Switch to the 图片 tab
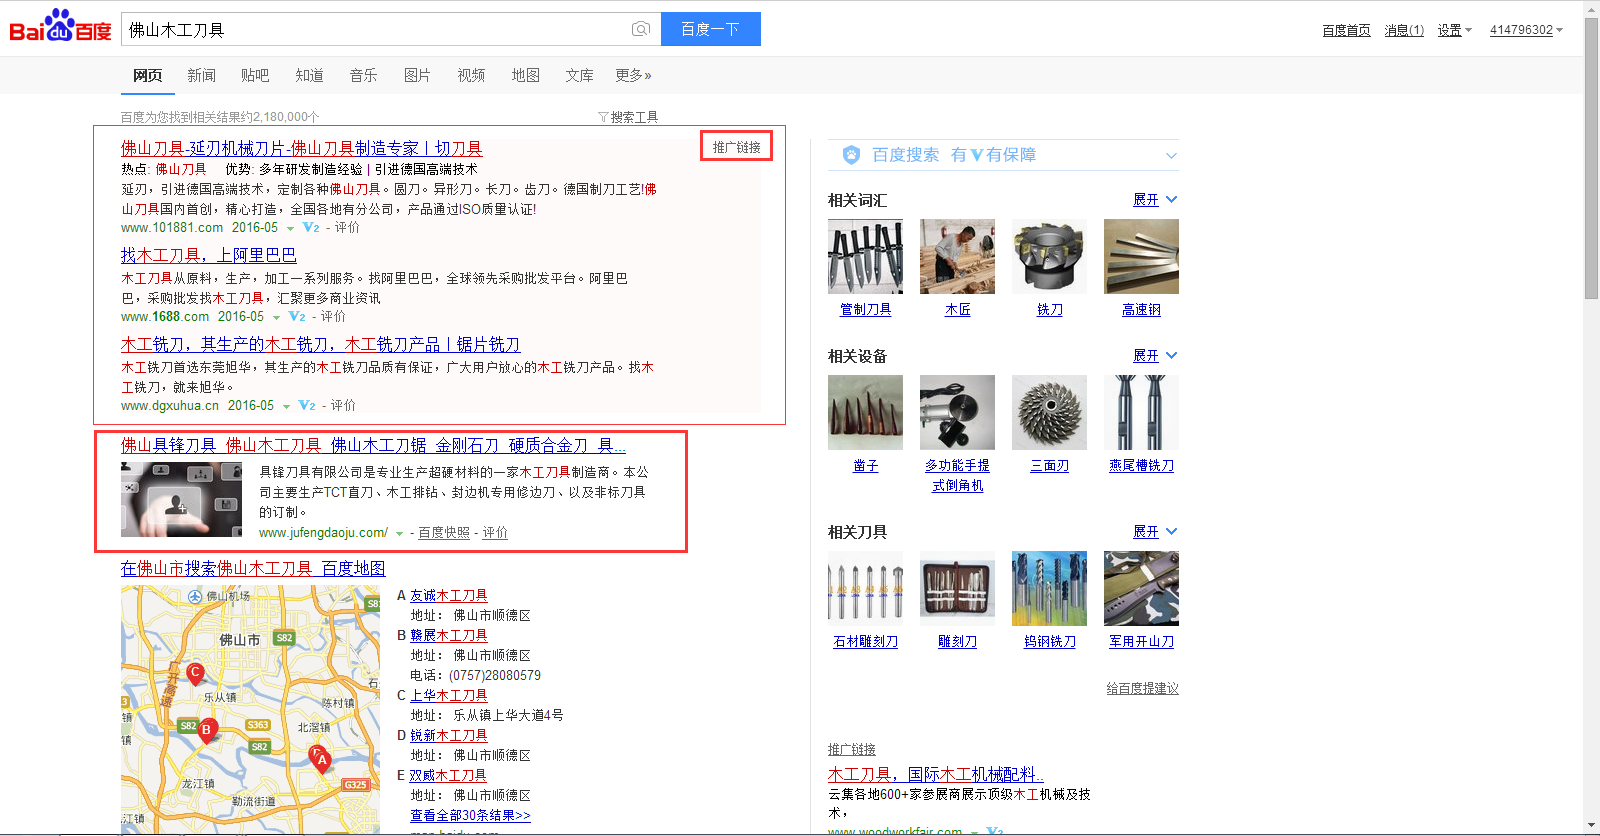This screenshot has height=836, width=1600. point(417,76)
